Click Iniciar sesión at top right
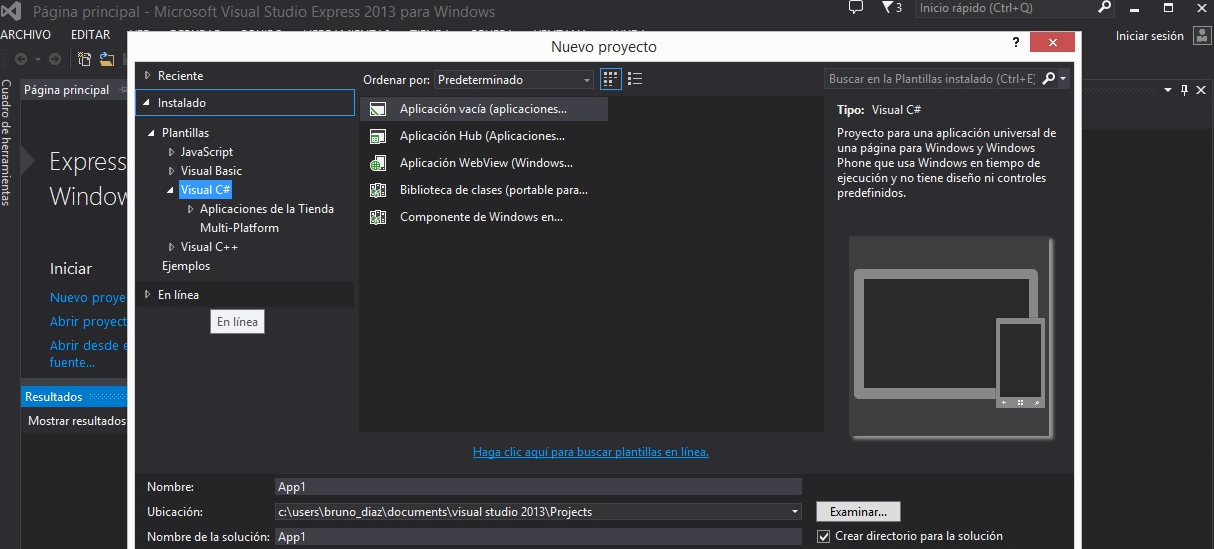This screenshot has height=549, width=1214. click(1150, 35)
